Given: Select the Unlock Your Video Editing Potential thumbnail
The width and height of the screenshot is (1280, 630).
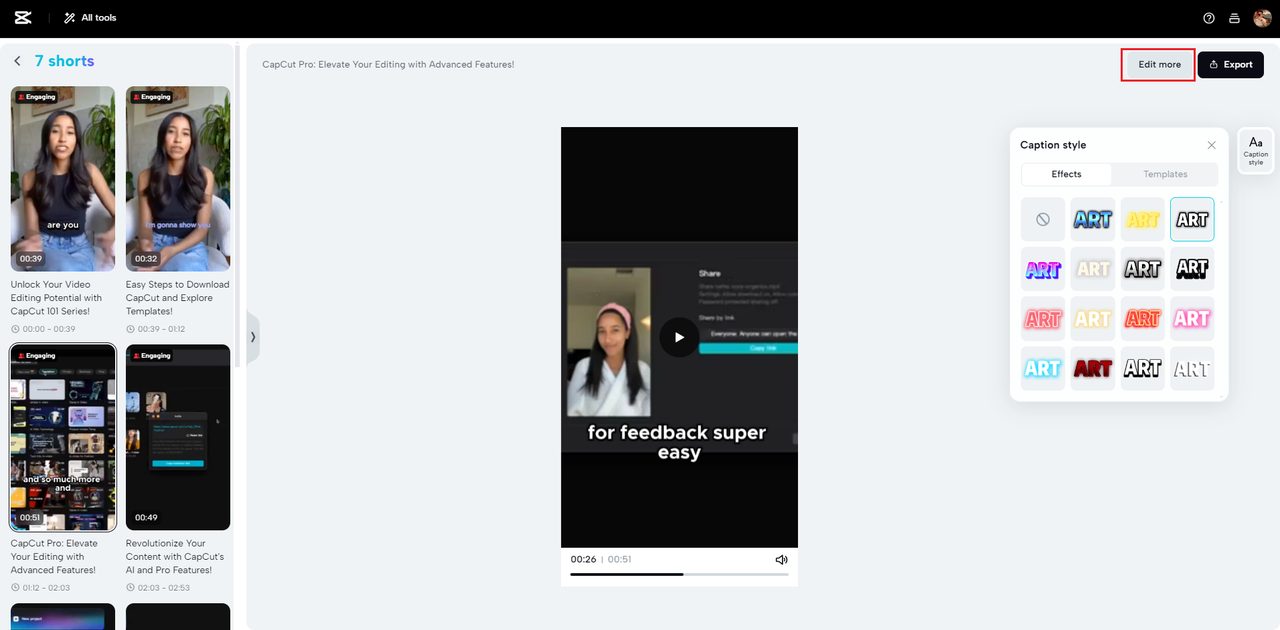Looking at the screenshot, I should (63, 179).
